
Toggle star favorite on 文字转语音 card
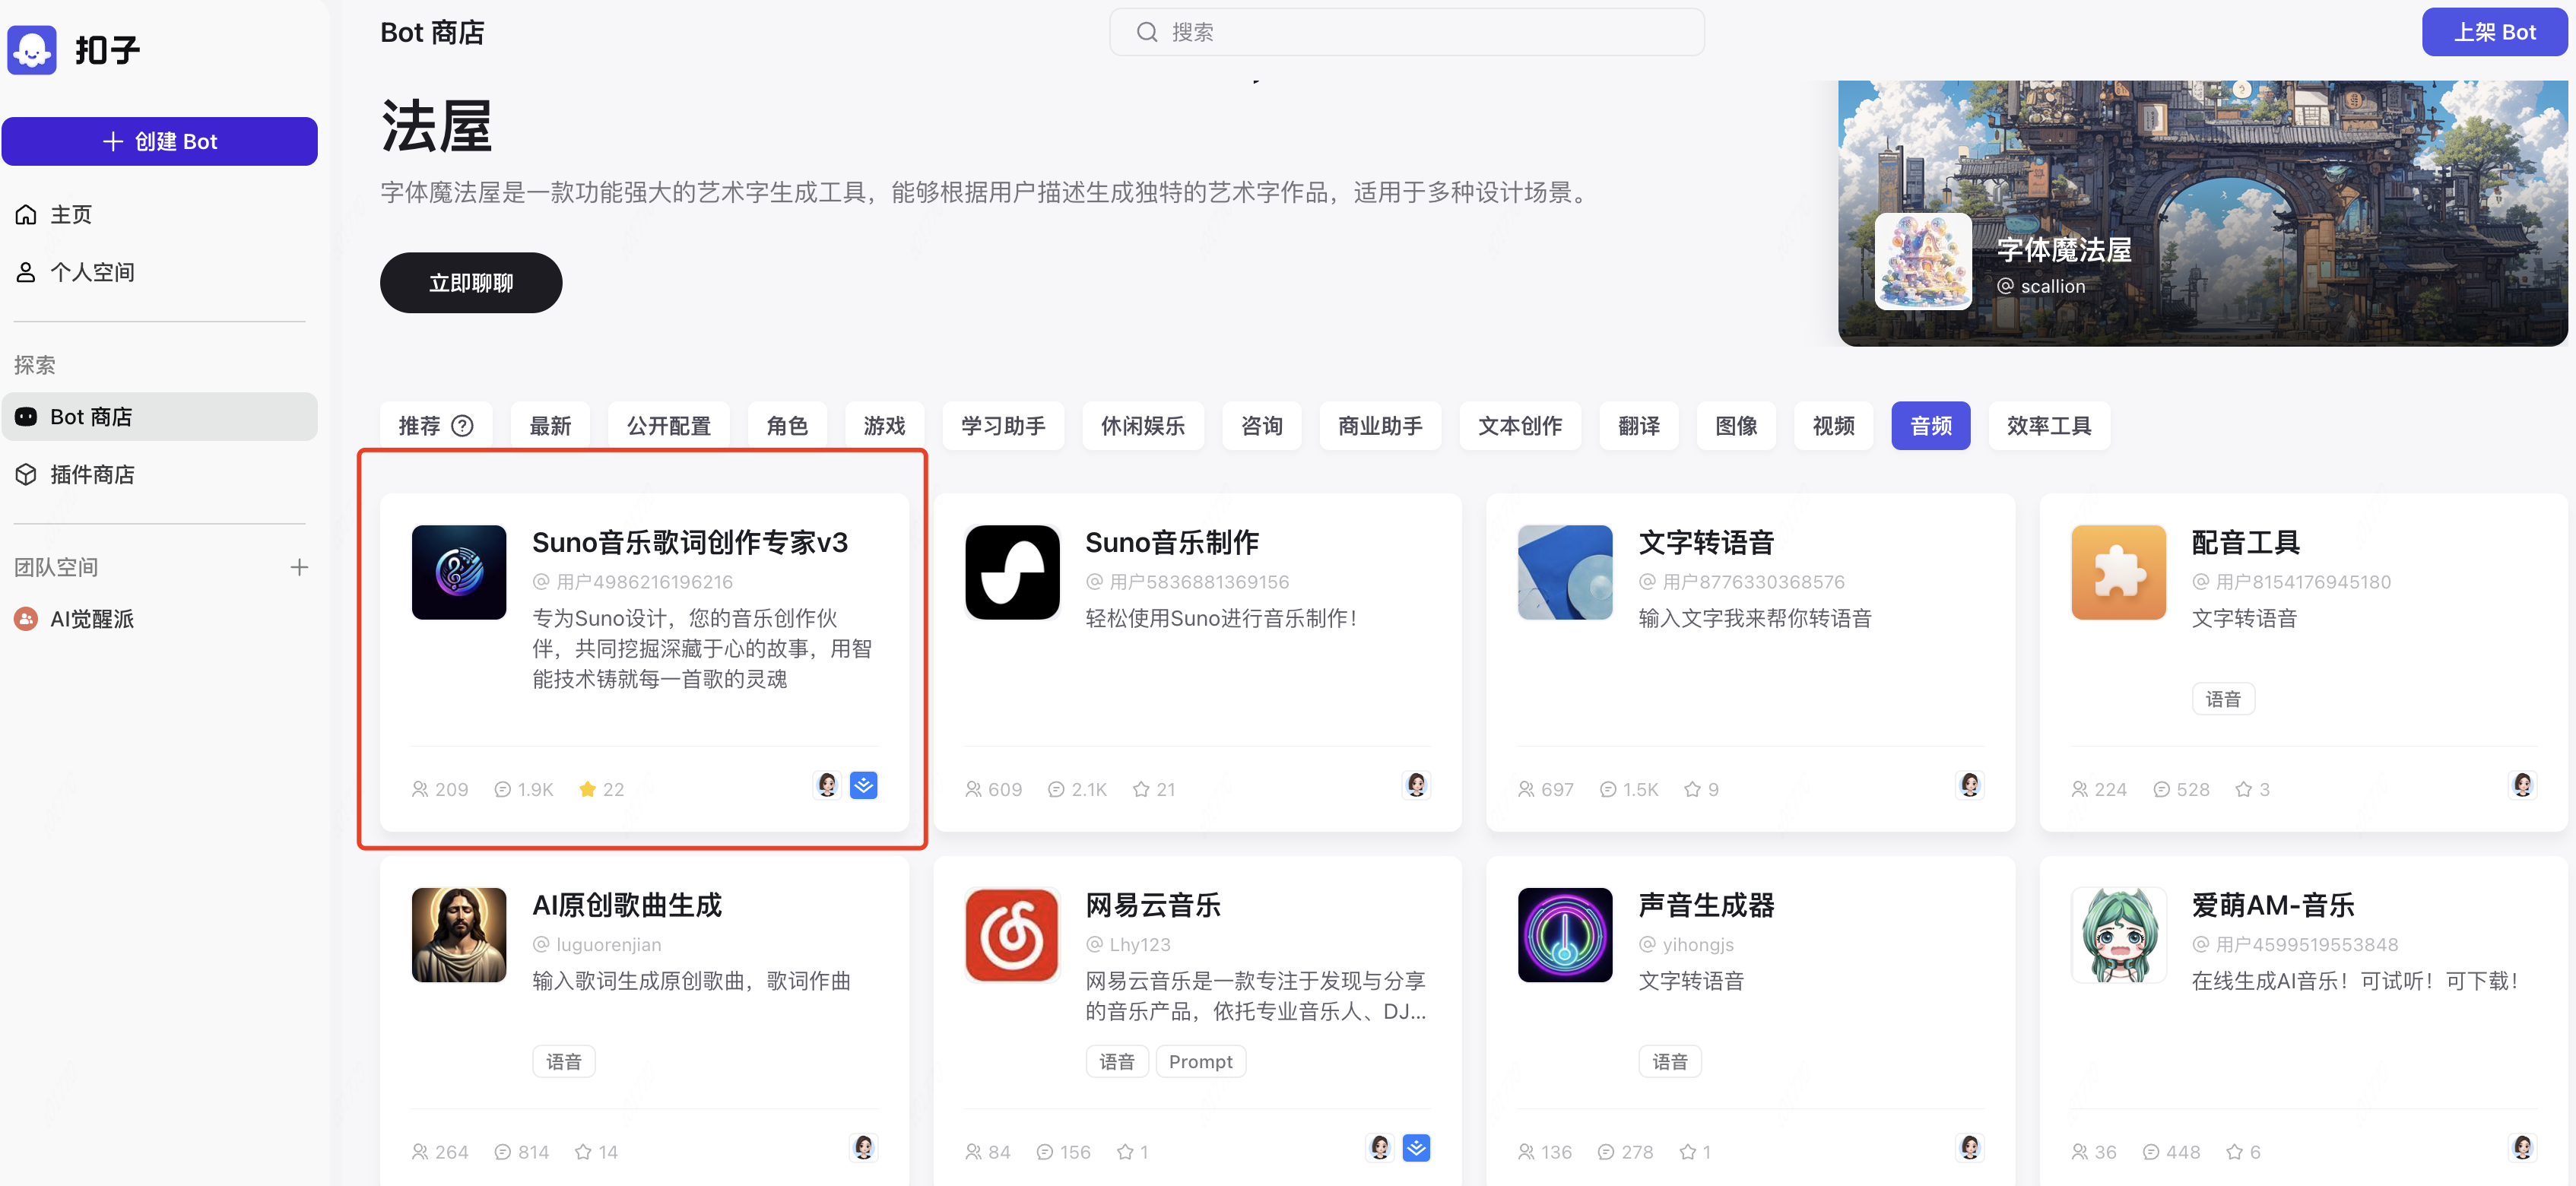click(x=1692, y=789)
